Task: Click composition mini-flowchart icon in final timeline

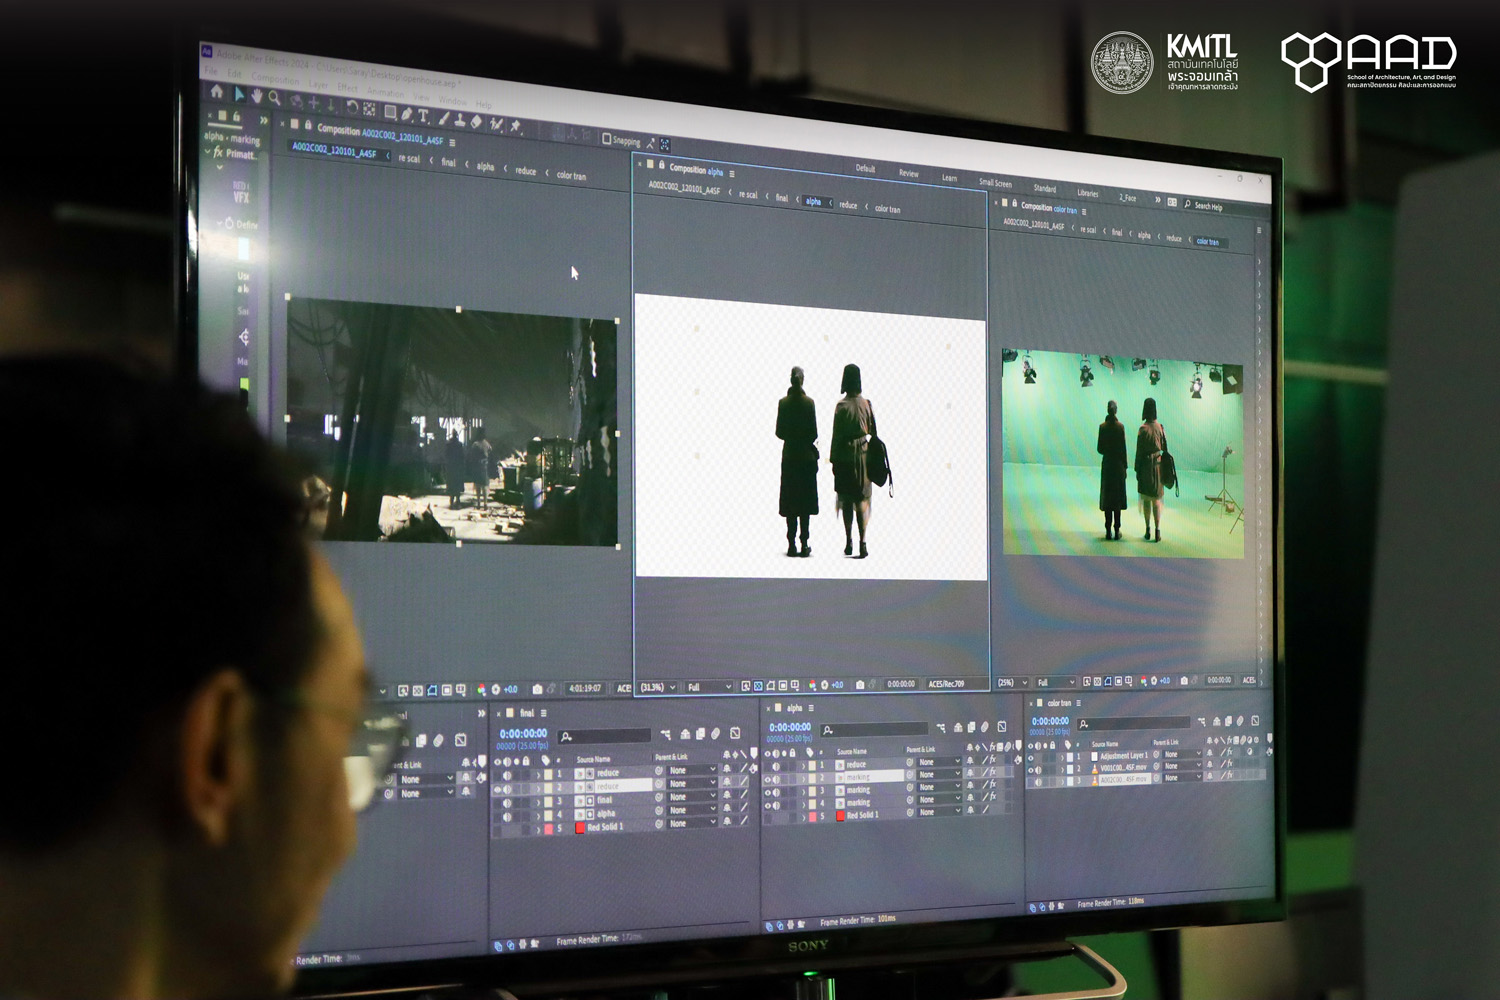Action: click(665, 735)
